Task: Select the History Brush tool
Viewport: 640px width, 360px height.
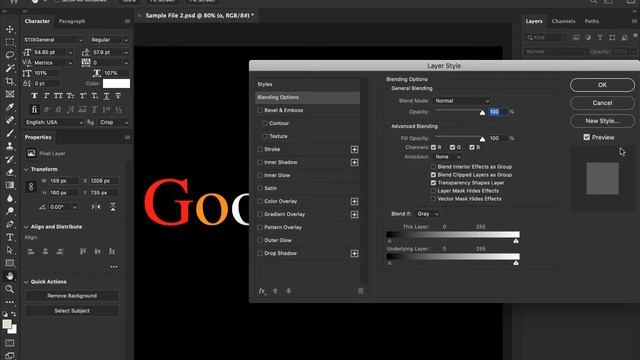Action: (x=10, y=159)
